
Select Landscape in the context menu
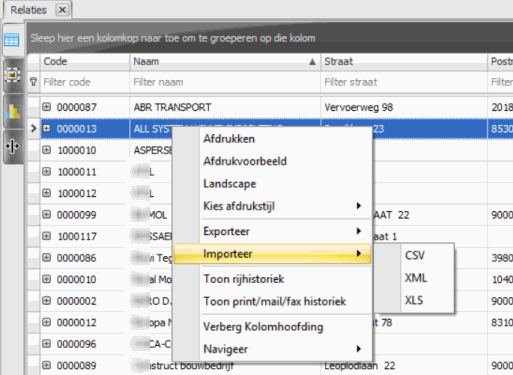coord(272,184)
